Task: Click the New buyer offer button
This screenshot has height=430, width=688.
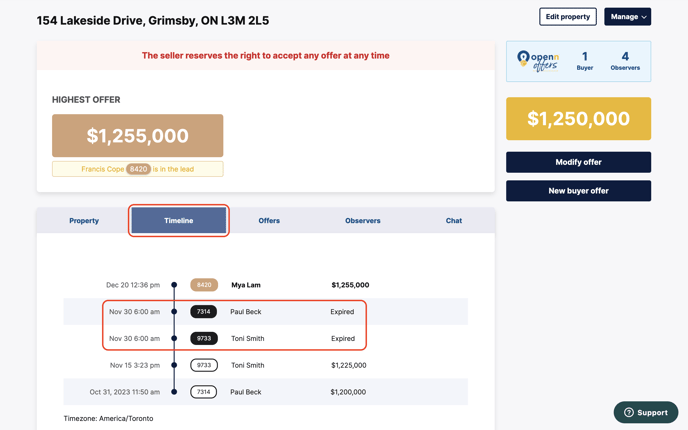Action: (x=578, y=190)
